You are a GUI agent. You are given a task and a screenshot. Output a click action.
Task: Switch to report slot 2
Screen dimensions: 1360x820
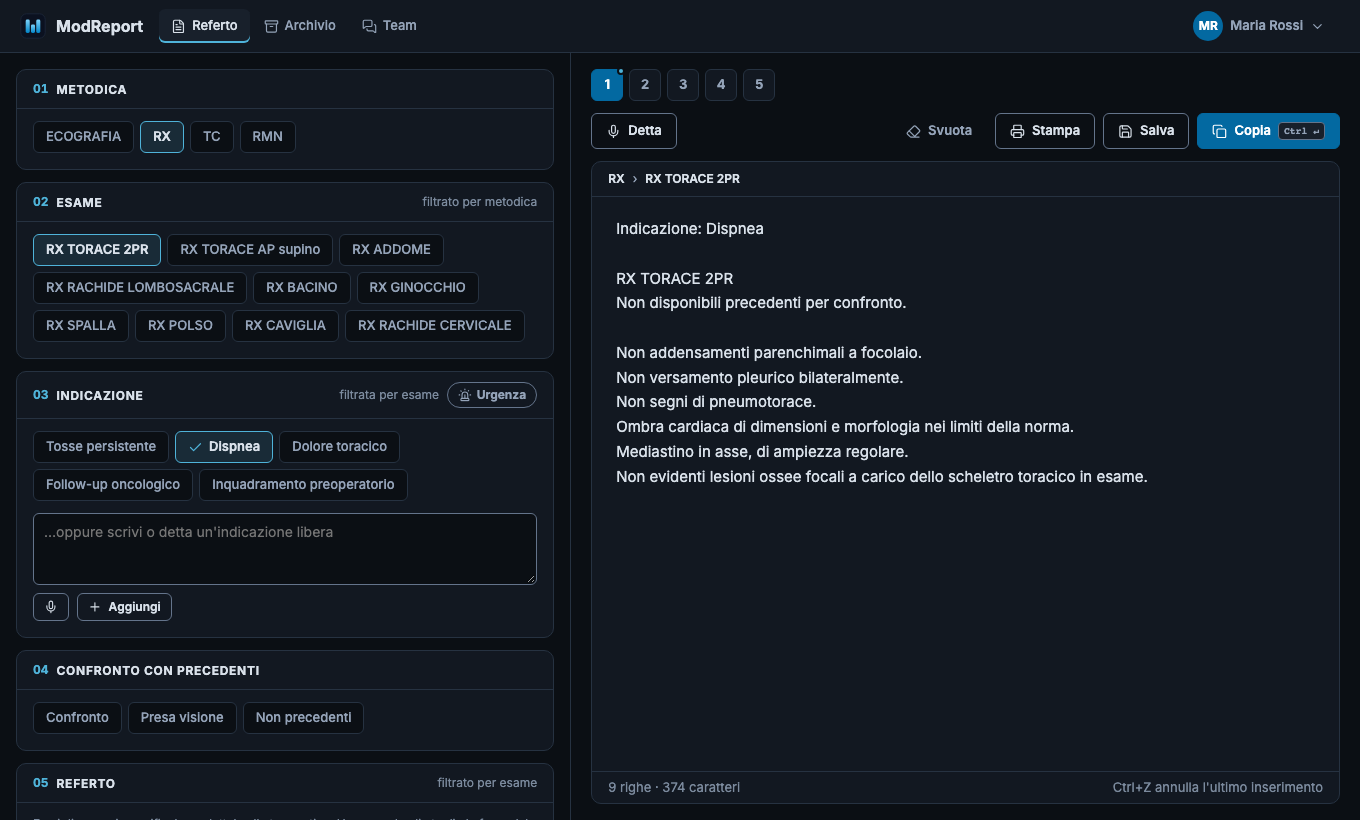pyautogui.click(x=645, y=85)
